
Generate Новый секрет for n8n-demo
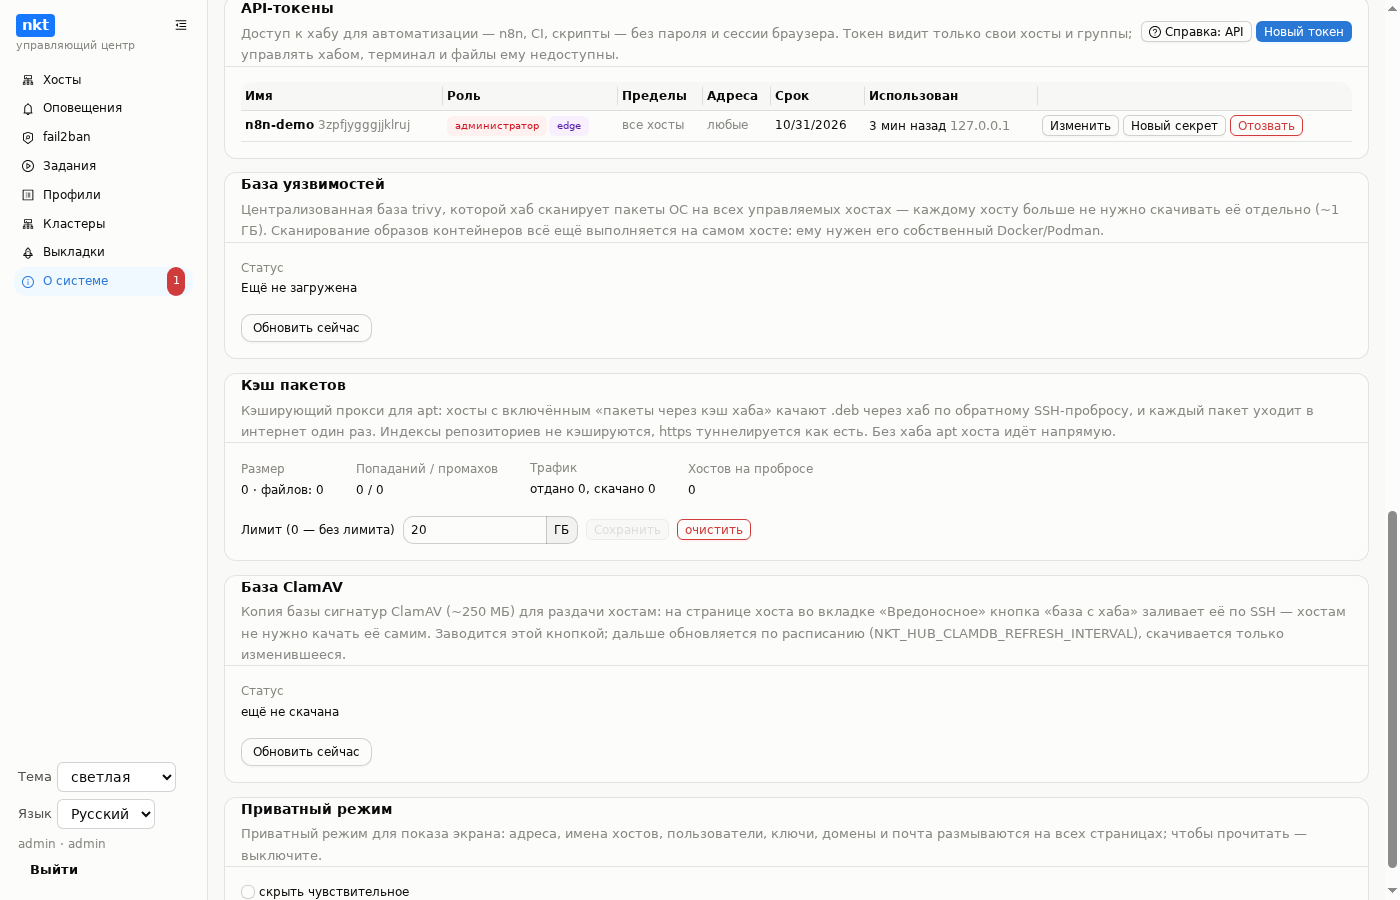tap(1174, 126)
